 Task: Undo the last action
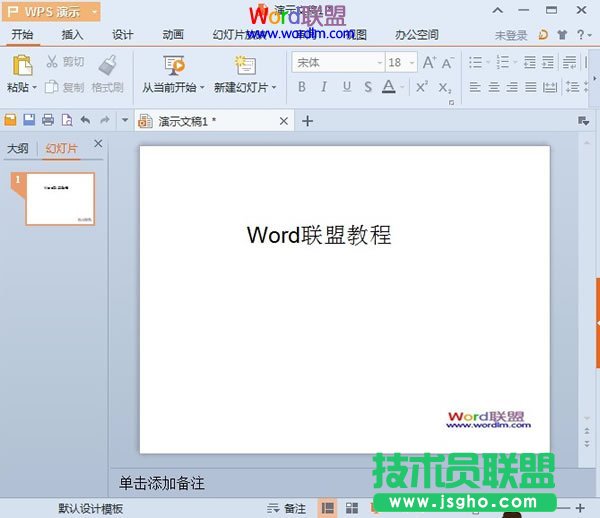tap(85, 120)
